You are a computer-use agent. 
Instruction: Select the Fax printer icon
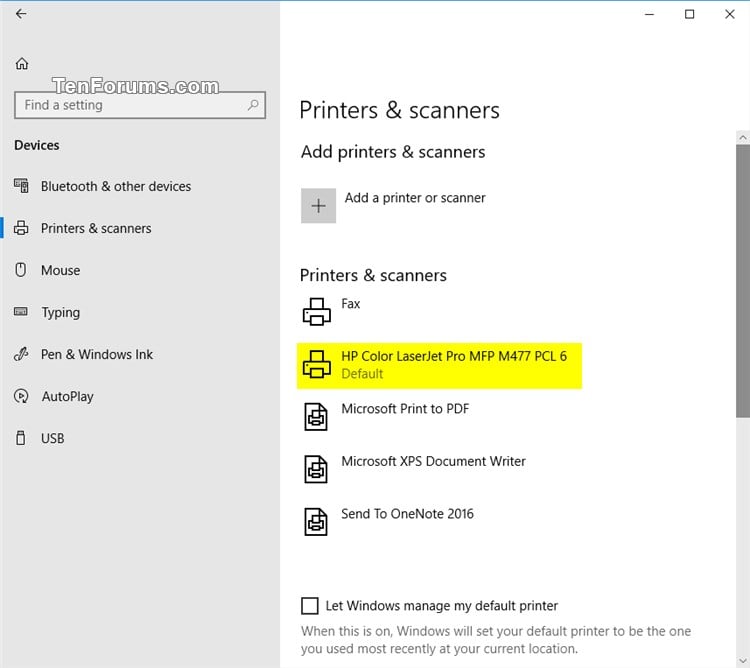click(316, 312)
